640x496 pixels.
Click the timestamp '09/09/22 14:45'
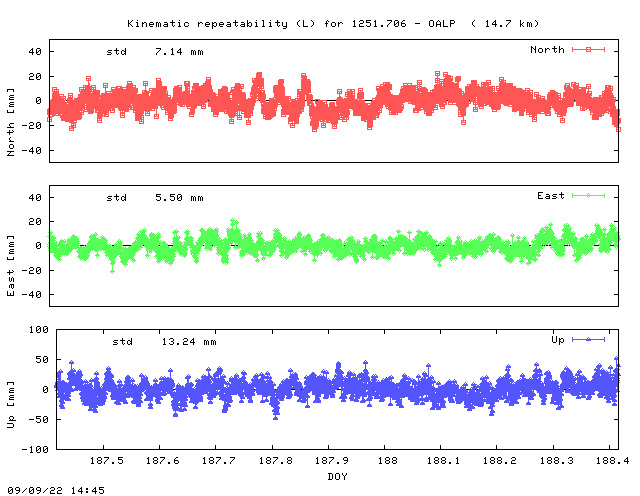coord(56,490)
